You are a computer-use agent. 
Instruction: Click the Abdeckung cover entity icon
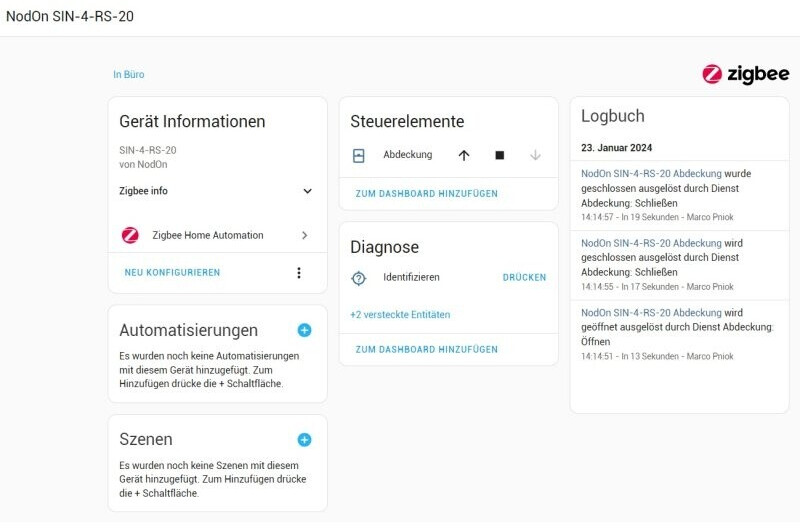(360, 155)
